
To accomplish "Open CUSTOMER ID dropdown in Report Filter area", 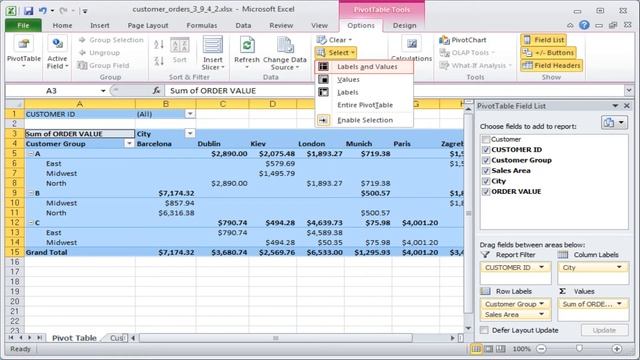I will pos(542,267).
